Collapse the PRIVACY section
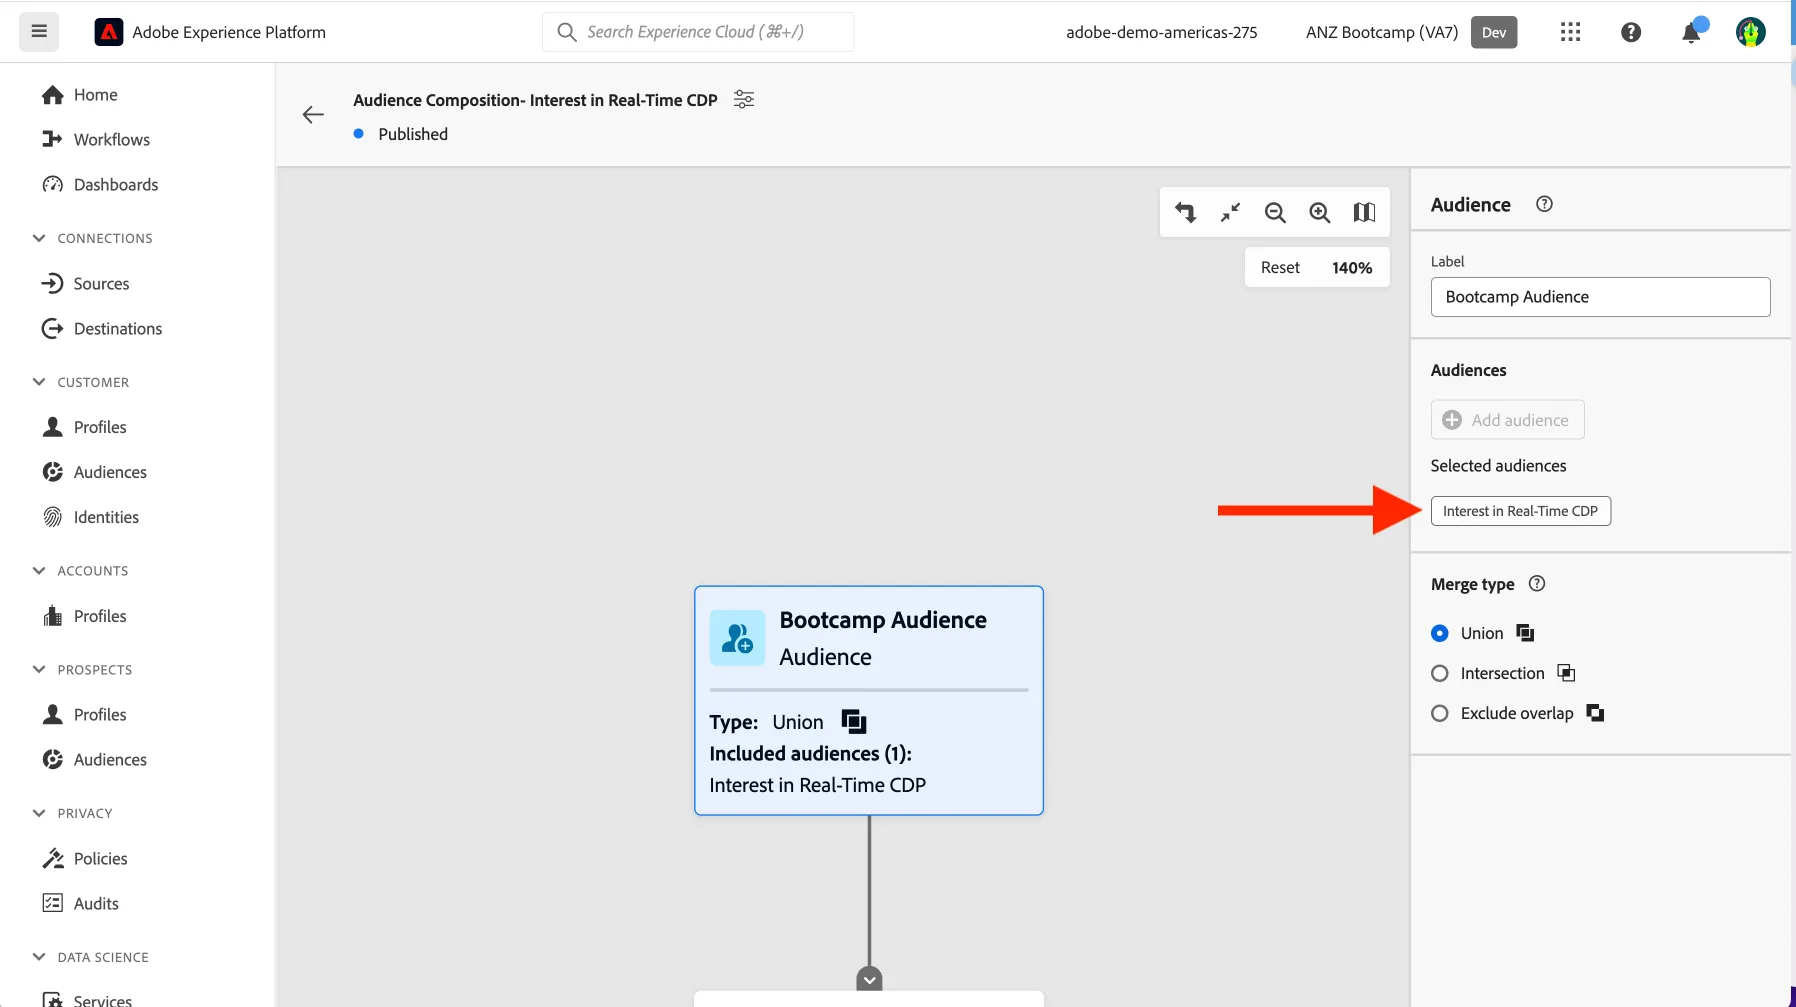1796x1007 pixels. tap(39, 813)
